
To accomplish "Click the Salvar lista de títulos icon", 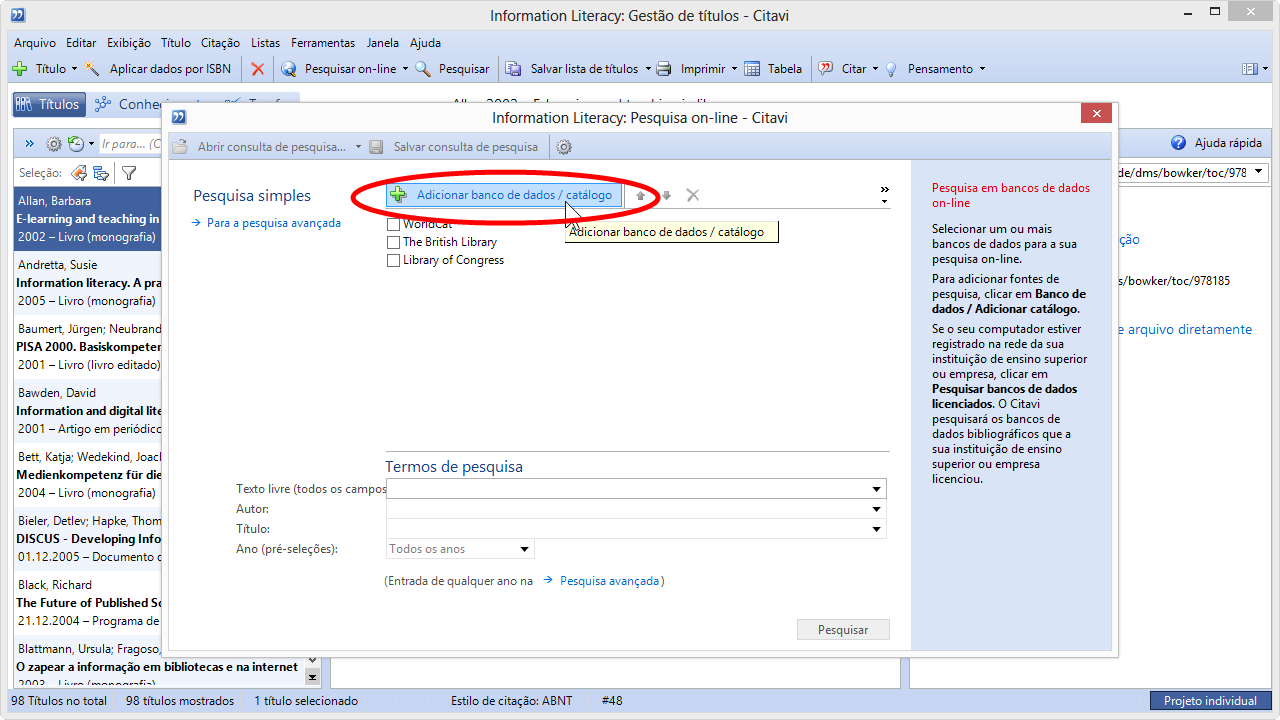I will tap(513, 69).
